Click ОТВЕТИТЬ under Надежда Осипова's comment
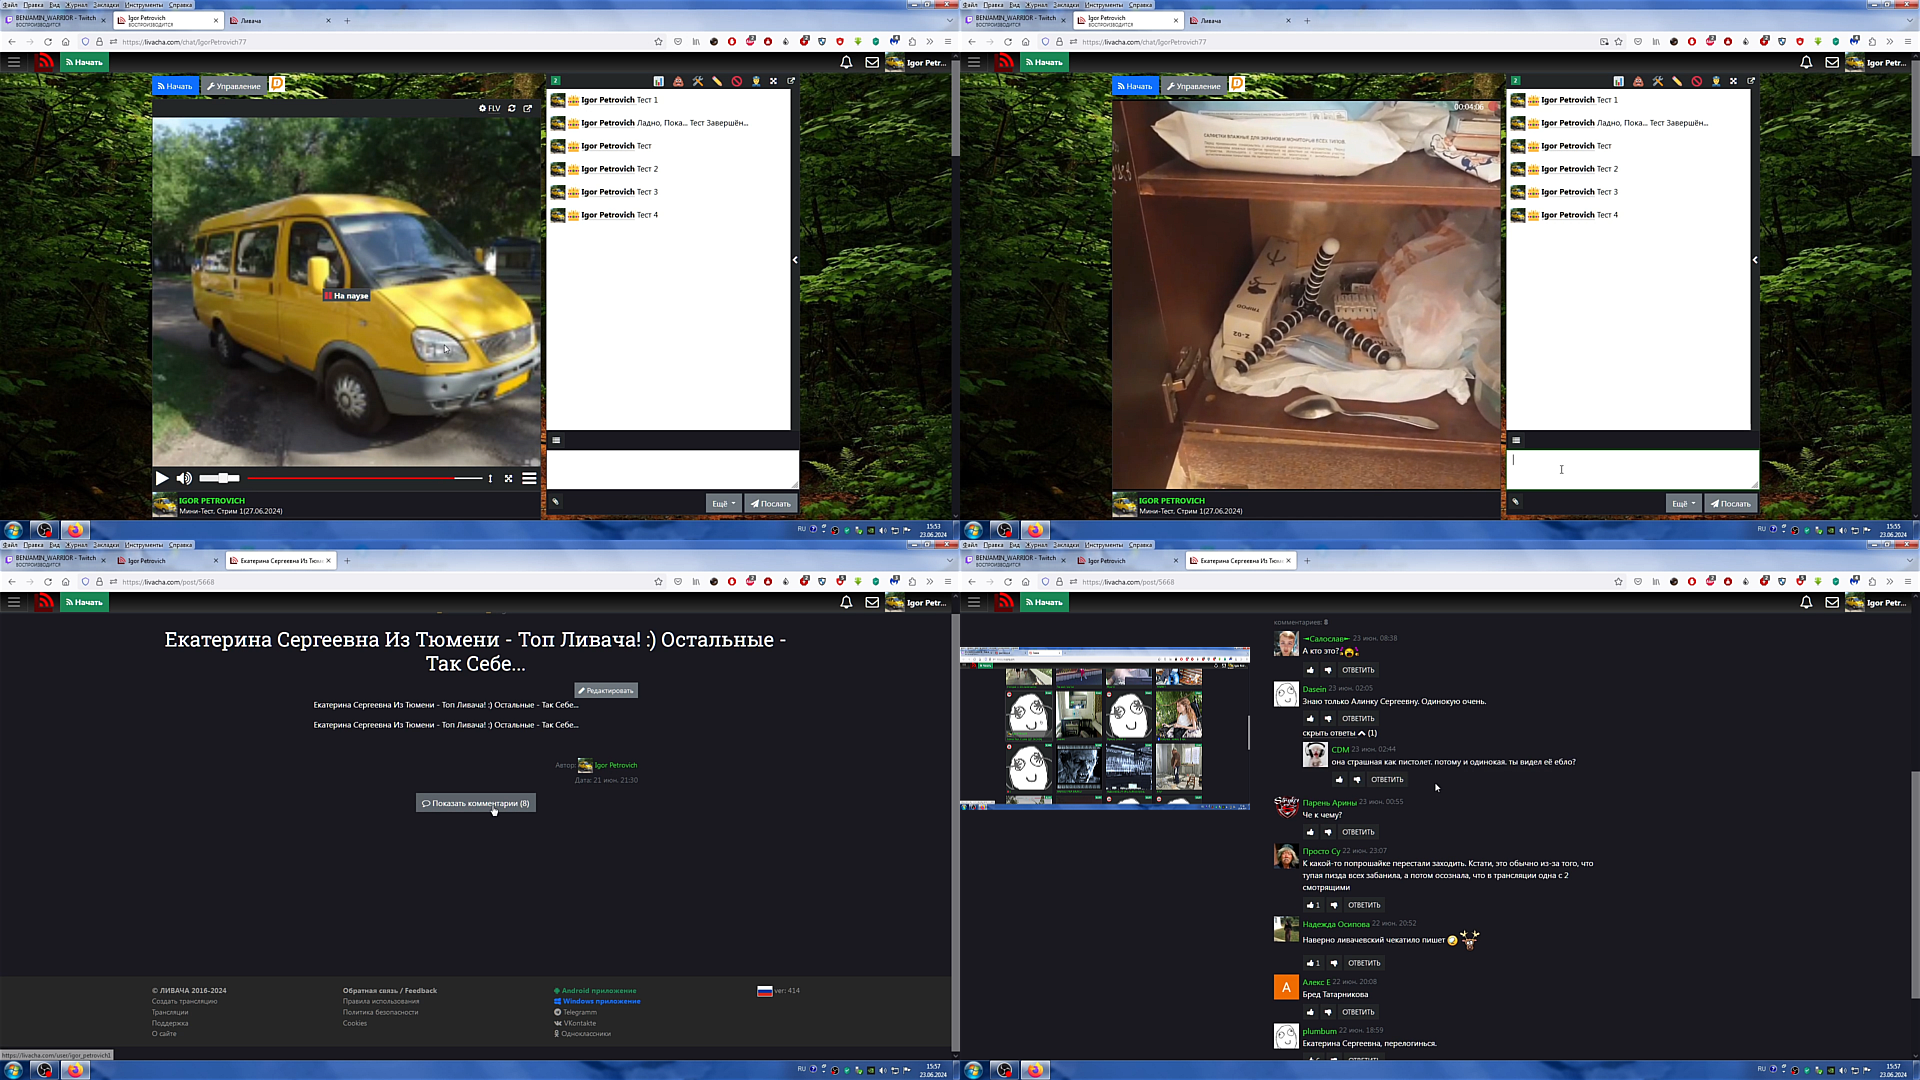Viewport: 1920px width, 1080px height. (x=1364, y=963)
